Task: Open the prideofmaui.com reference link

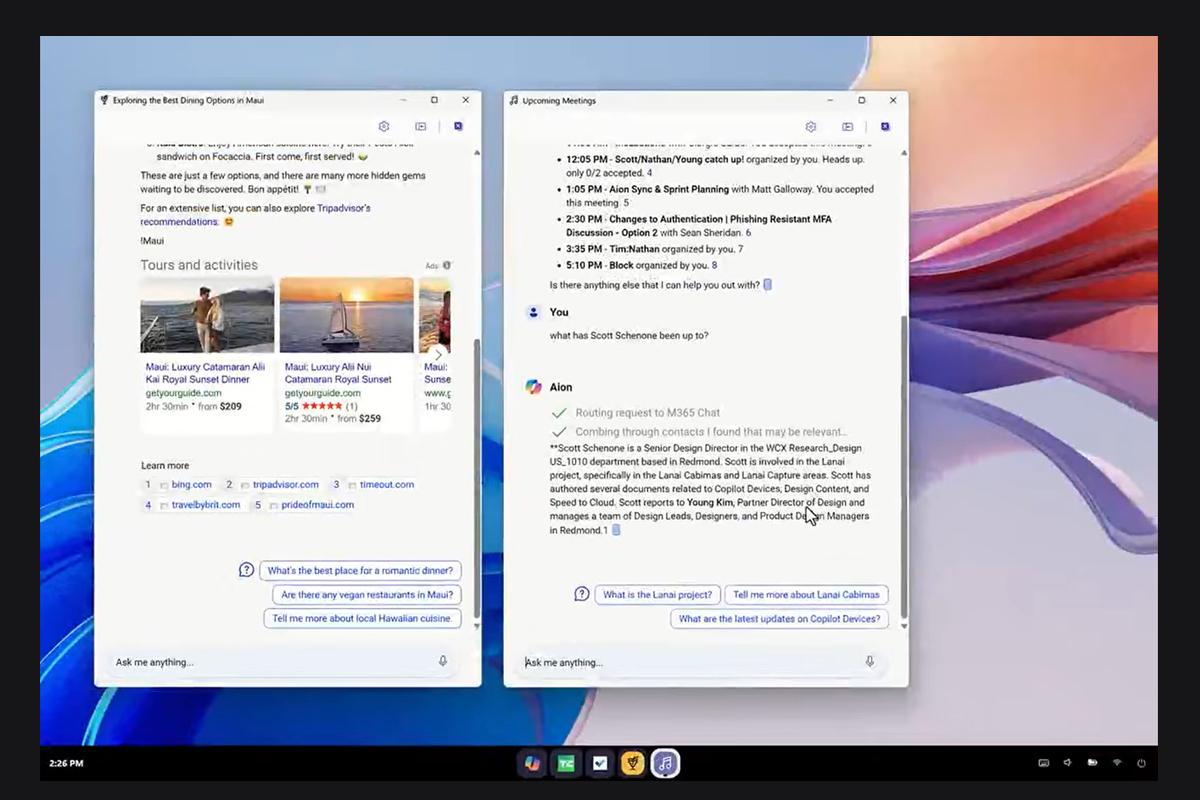Action: tap(318, 505)
